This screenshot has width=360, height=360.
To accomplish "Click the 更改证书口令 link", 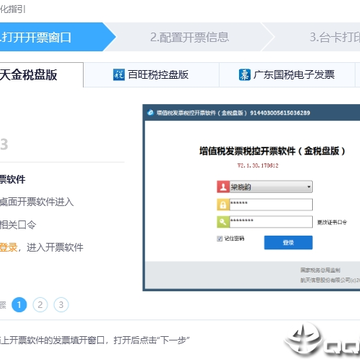I will point(332,222).
